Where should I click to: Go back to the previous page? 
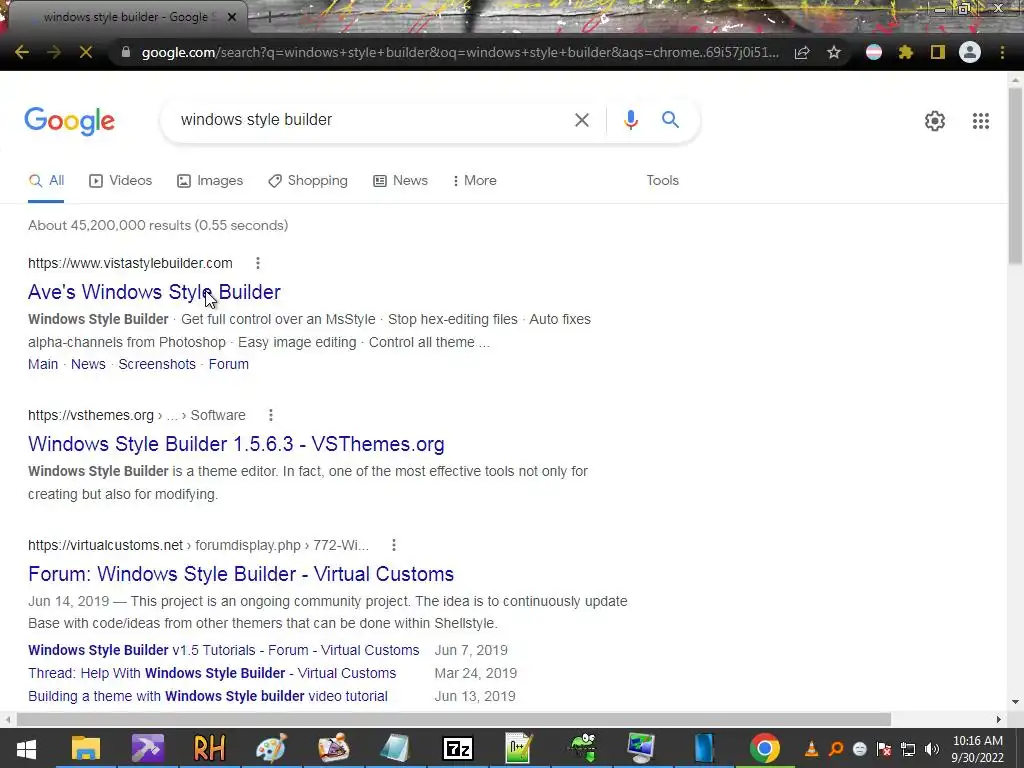(x=22, y=52)
